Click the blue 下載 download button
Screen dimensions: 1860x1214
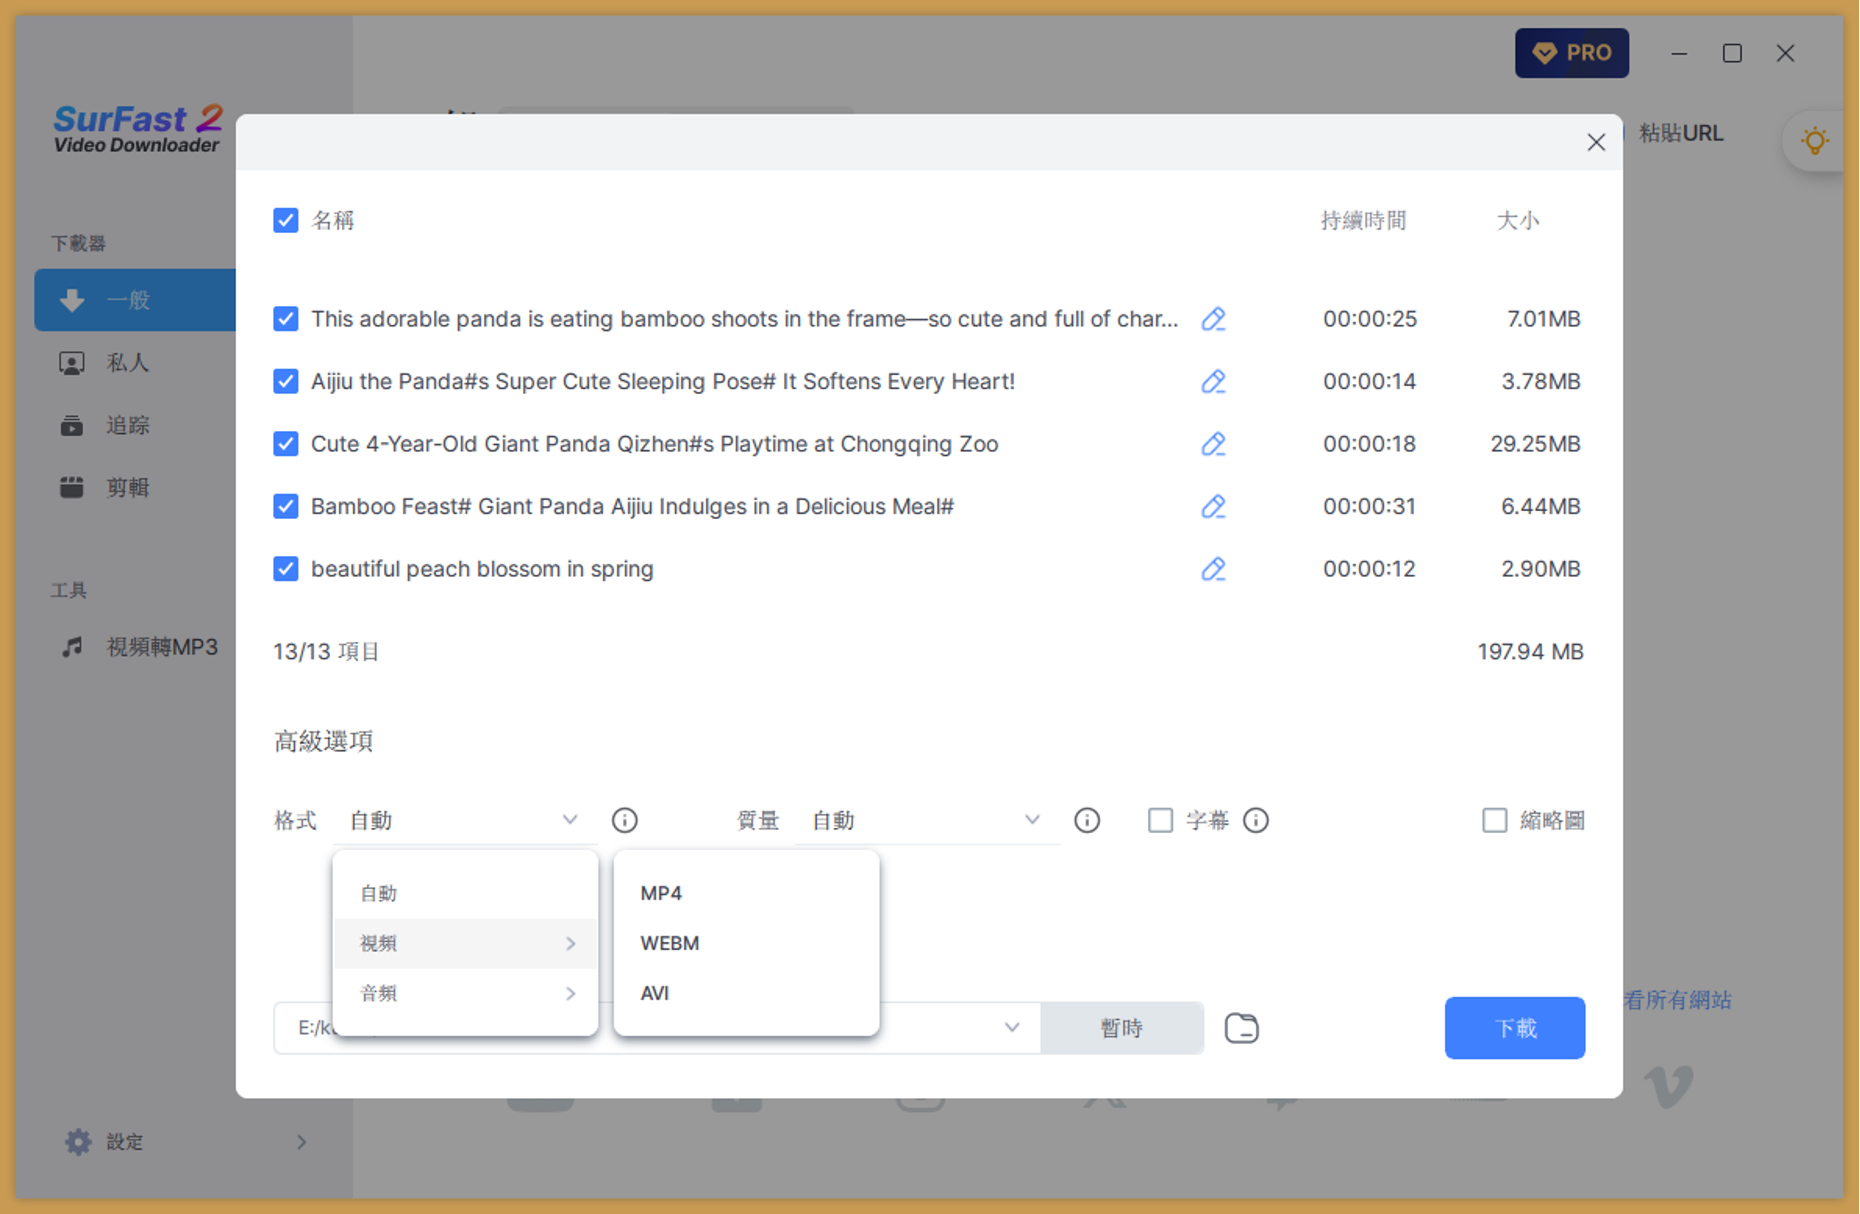coord(1514,1028)
